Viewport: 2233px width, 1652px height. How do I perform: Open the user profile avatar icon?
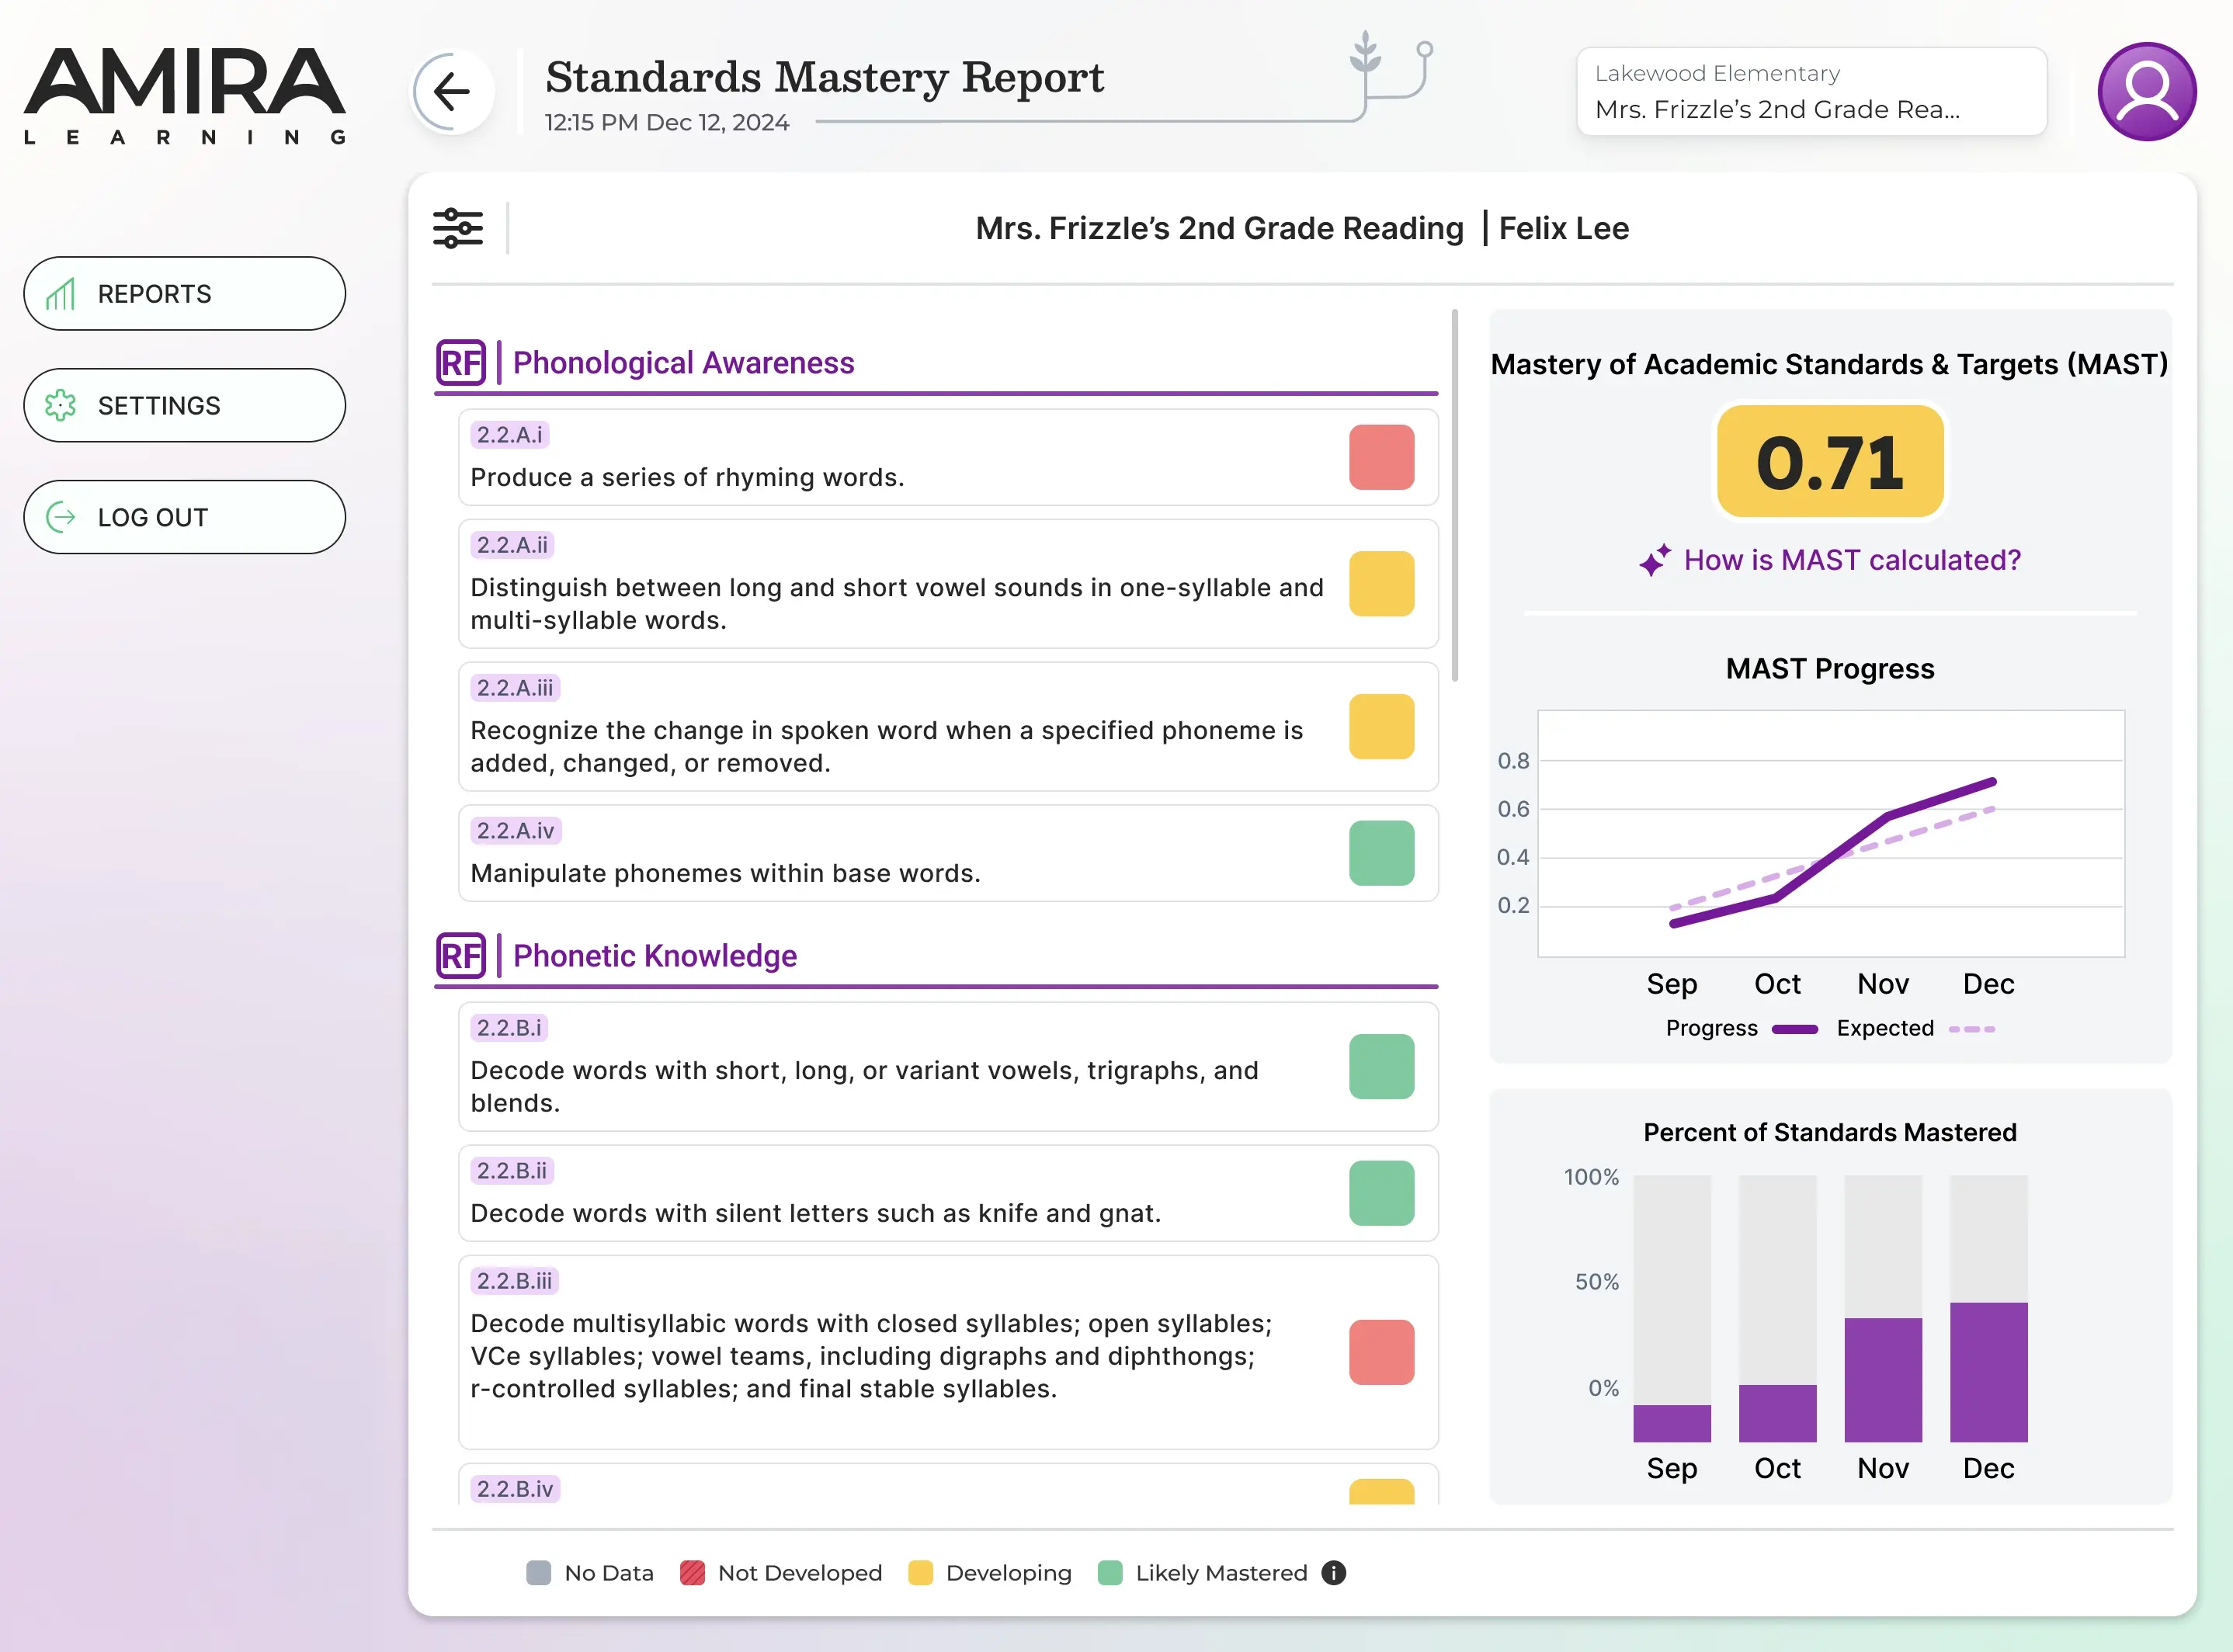tap(2146, 91)
